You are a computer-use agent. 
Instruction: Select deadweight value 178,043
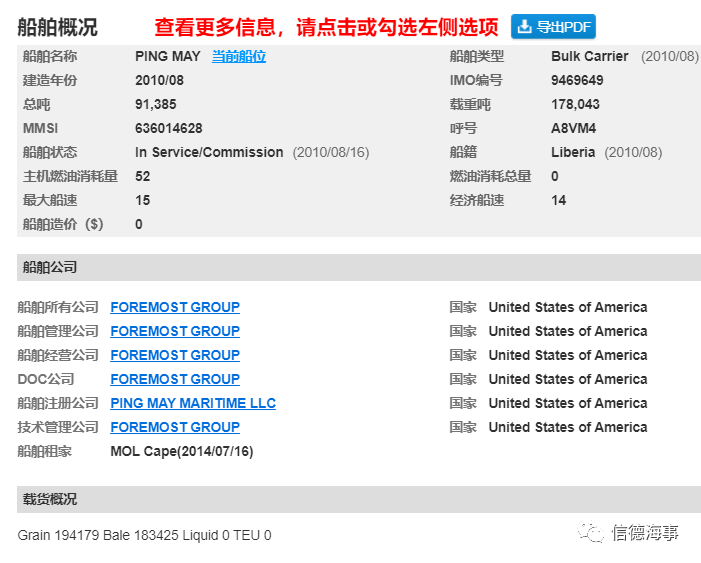point(575,105)
